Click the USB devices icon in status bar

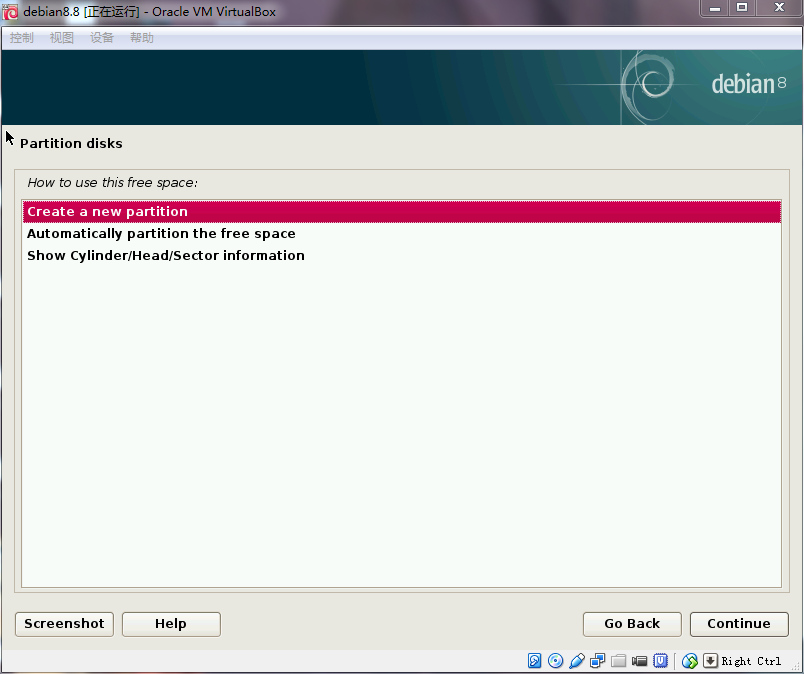point(577,661)
